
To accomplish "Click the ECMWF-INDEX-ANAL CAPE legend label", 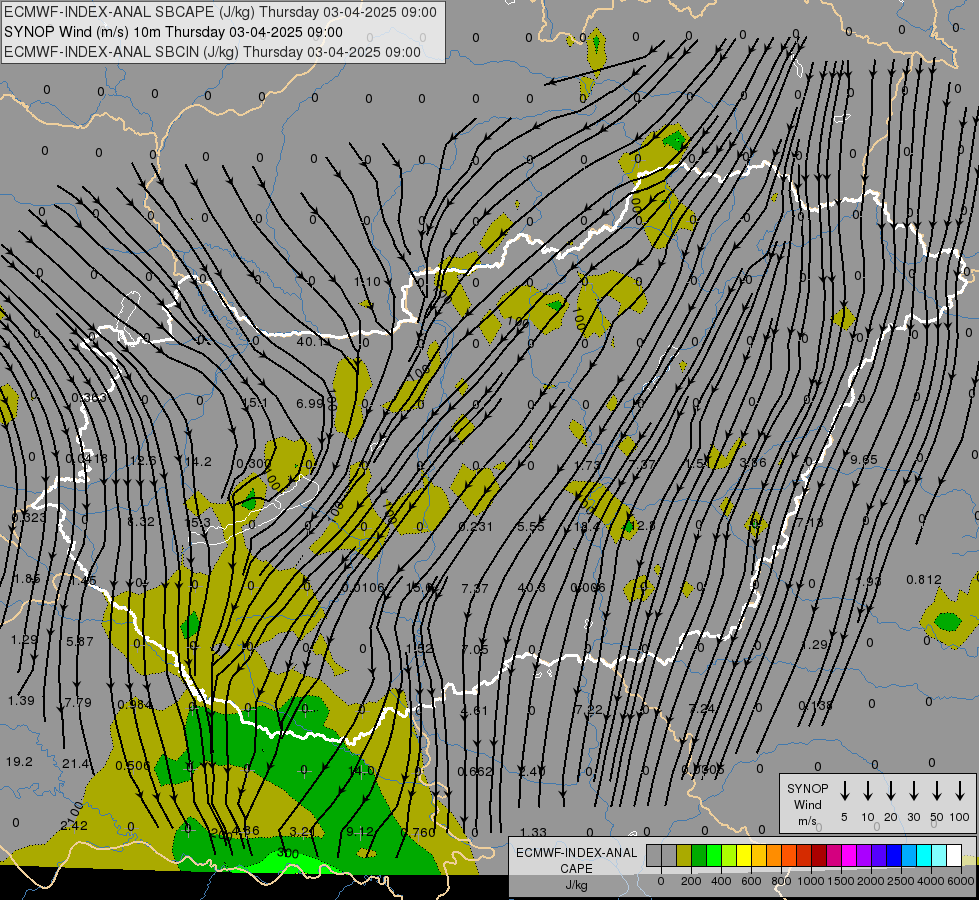I will pyautogui.click(x=576, y=861).
